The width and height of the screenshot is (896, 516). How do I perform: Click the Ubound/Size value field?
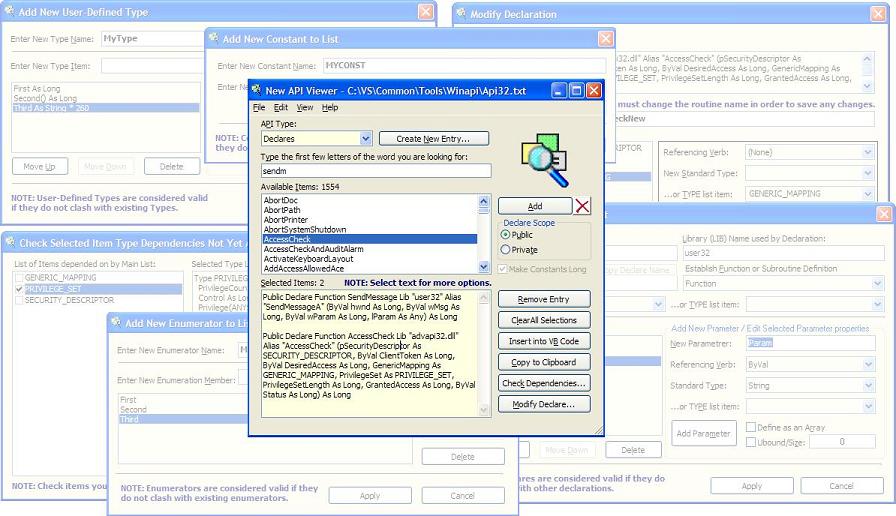842,442
